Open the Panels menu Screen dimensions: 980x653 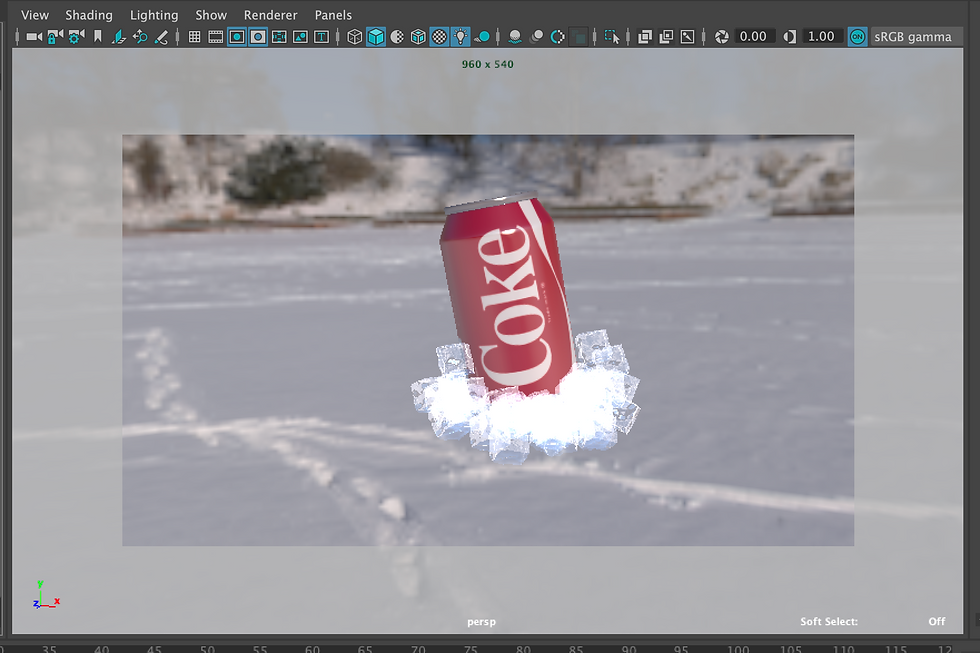tap(333, 15)
